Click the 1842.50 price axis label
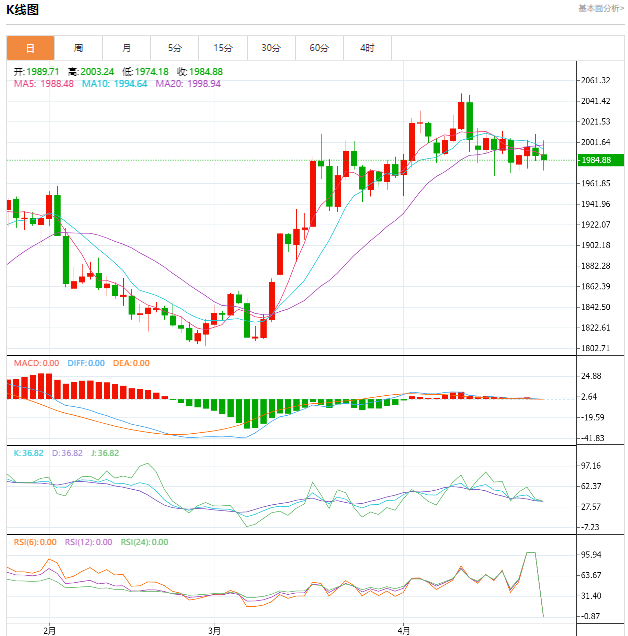Image resolution: width=628 pixels, height=636 pixels. [x=596, y=307]
